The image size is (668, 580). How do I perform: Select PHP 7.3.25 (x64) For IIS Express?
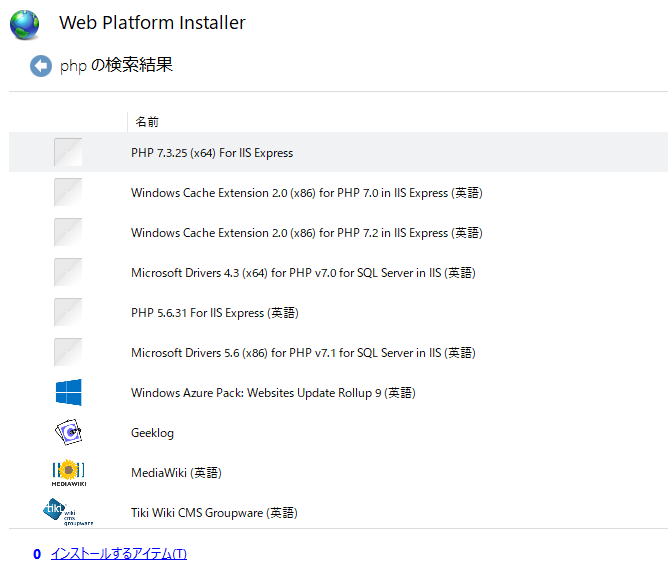click(212, 153)
